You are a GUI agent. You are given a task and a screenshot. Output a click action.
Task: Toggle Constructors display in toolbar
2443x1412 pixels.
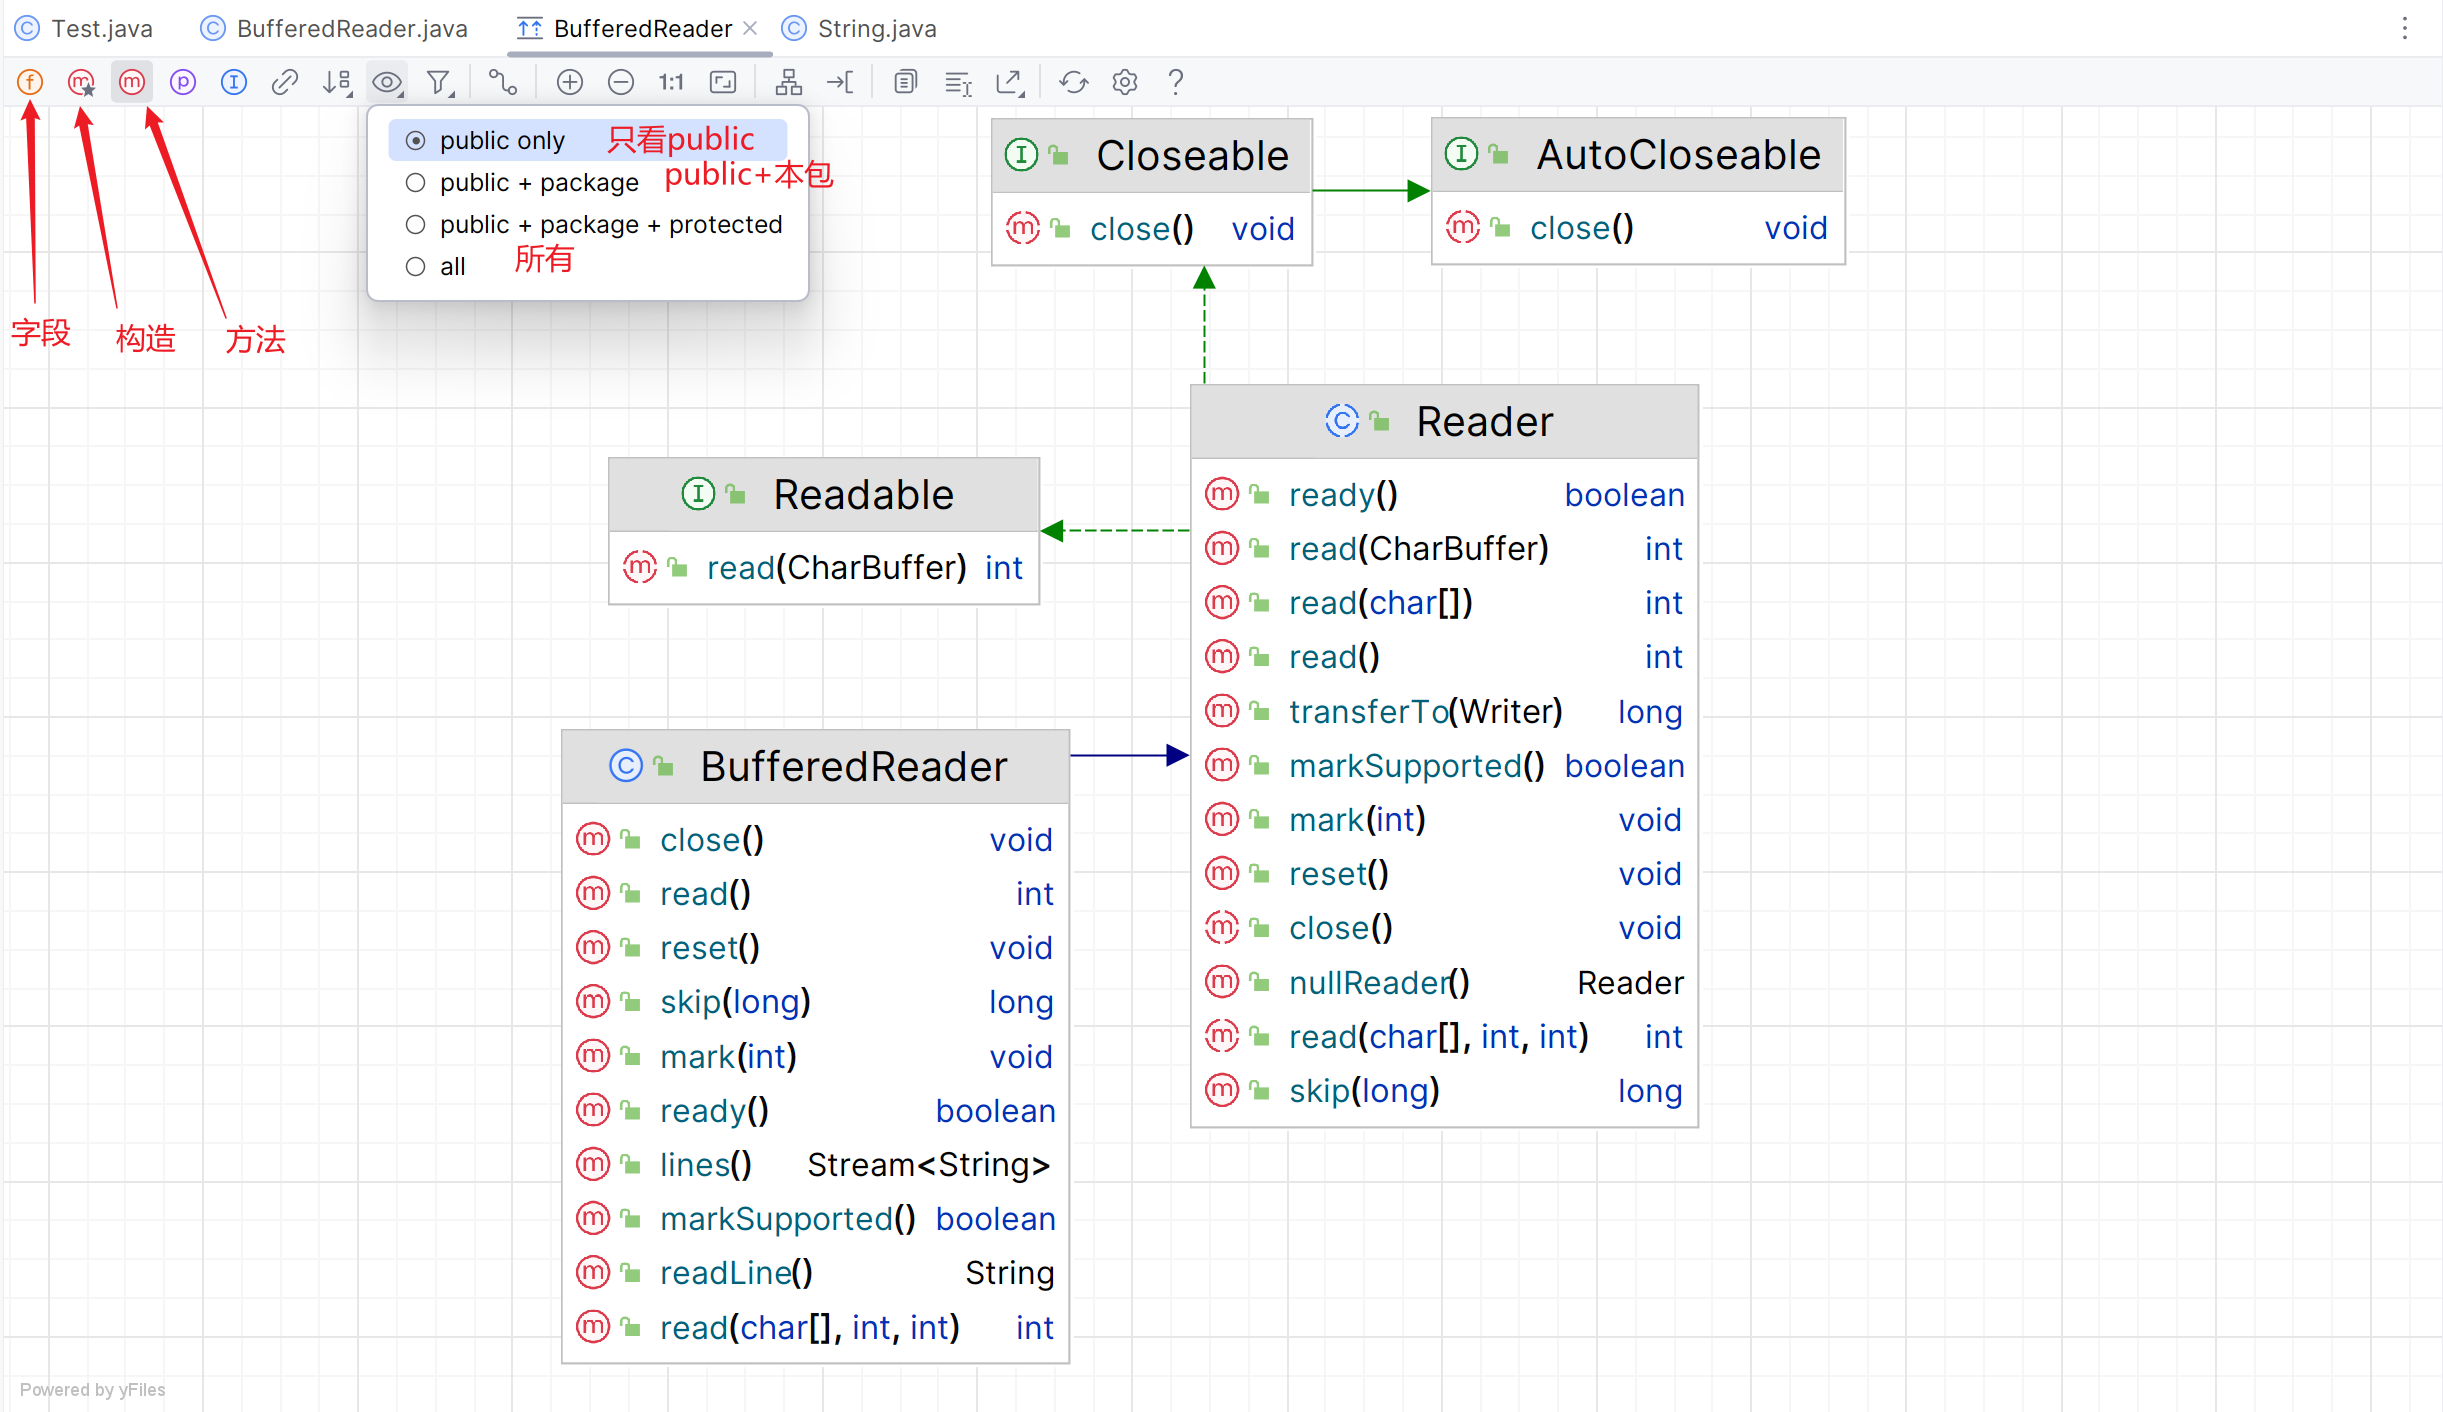[x=81, y=82]
